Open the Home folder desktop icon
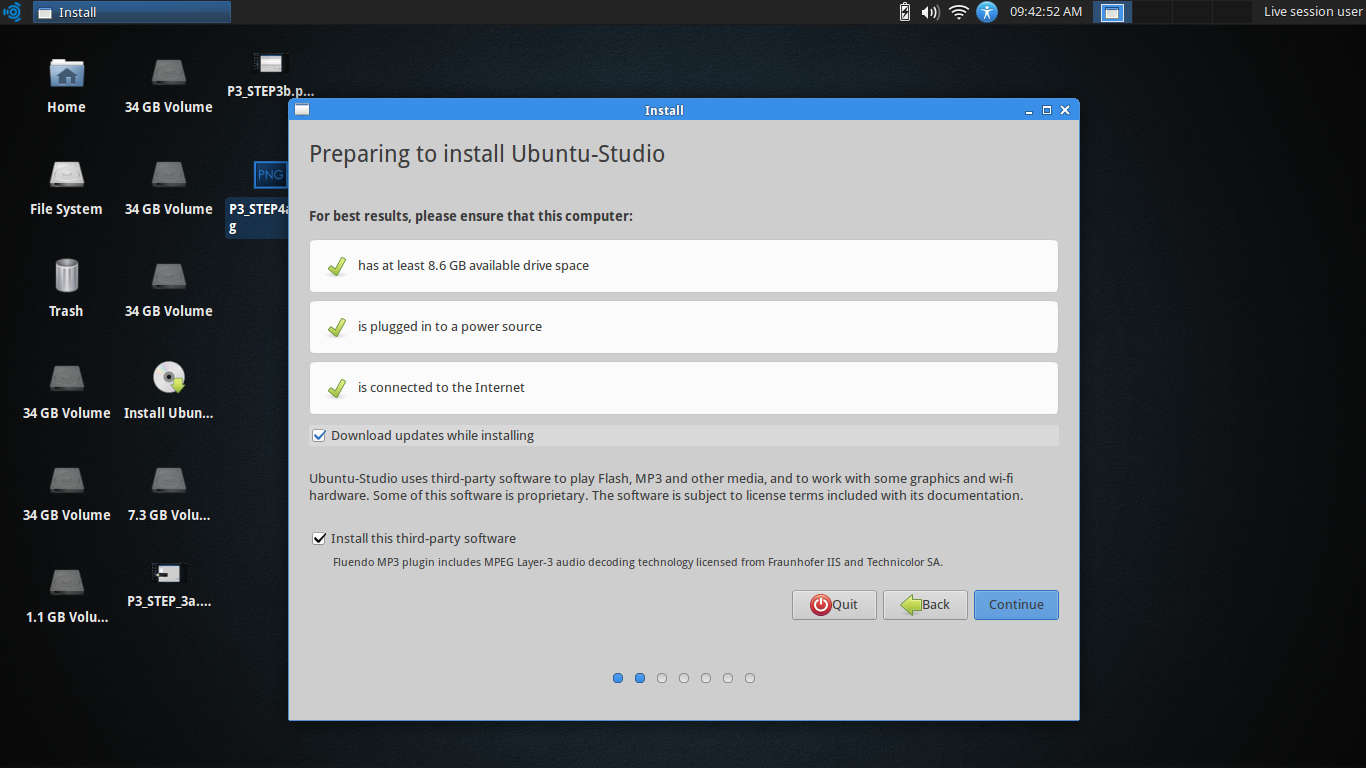 point(66,74)
